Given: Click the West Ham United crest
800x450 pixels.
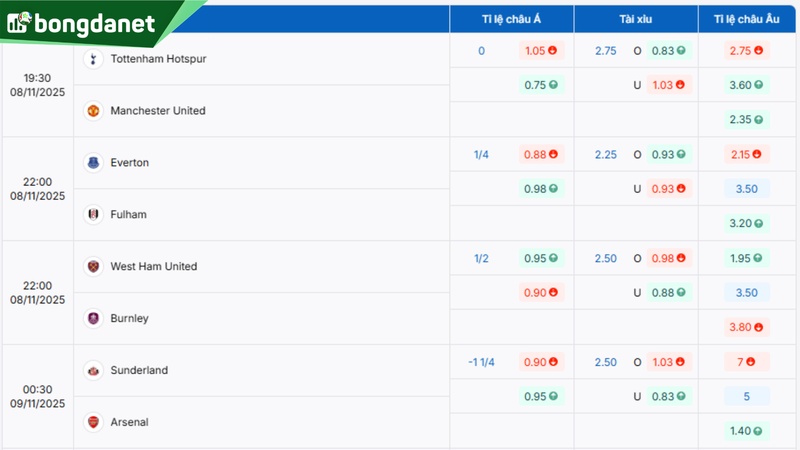Looking at the screenshot, I should coord(93,267).
